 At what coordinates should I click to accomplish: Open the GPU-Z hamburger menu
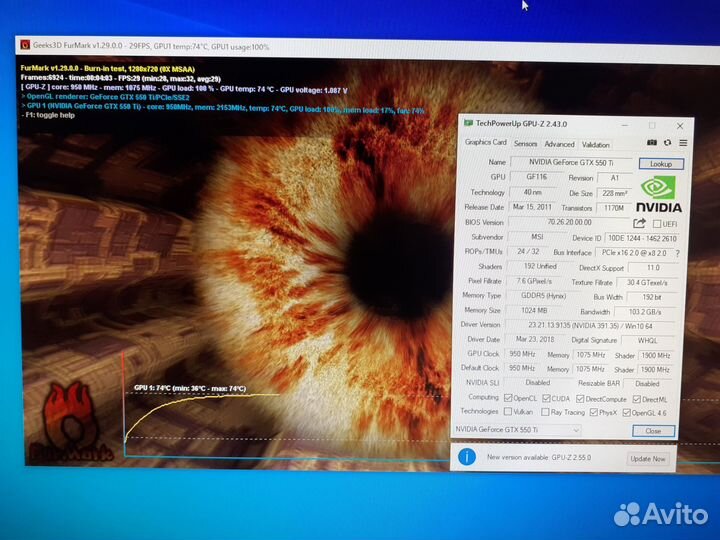click(x=683, y=143)
